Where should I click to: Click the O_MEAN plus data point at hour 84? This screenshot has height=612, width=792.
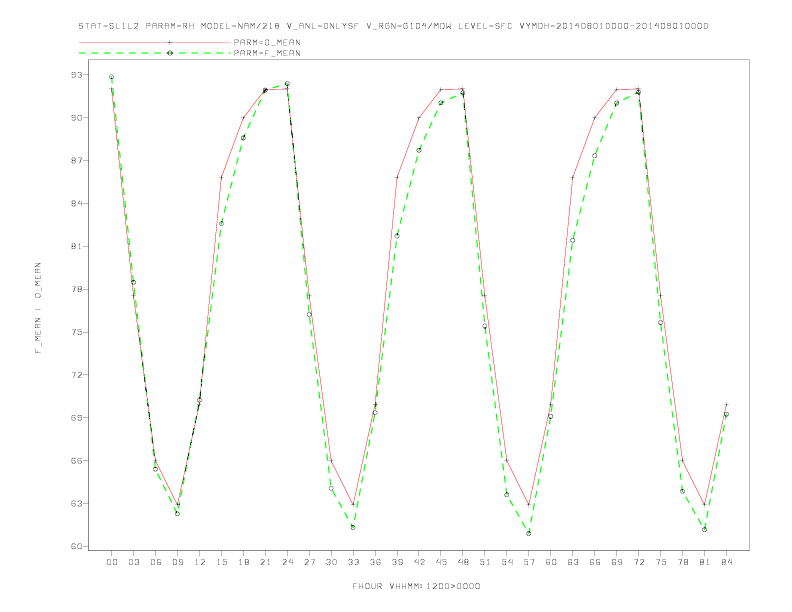pos(726,404)
